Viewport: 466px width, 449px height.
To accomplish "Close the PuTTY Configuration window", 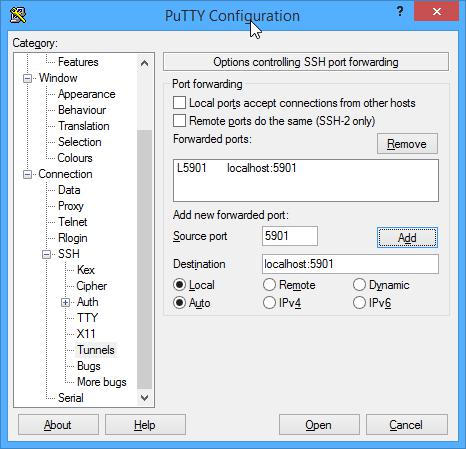I will [x=436, y=12].
